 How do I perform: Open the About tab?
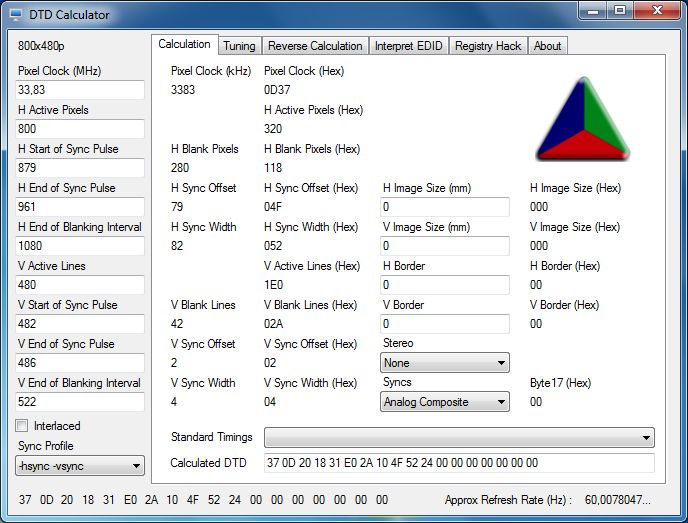tap(547, 46)
